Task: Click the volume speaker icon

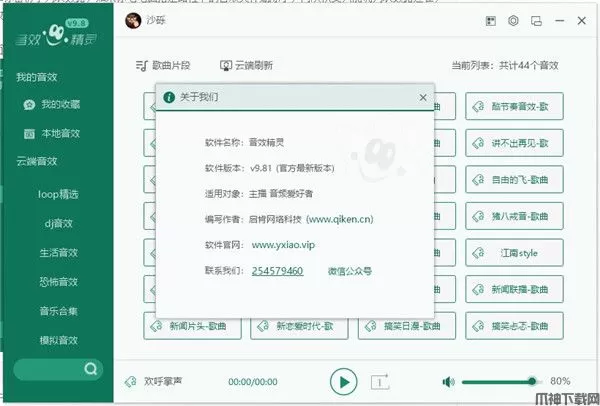Action: coord(448,382)
